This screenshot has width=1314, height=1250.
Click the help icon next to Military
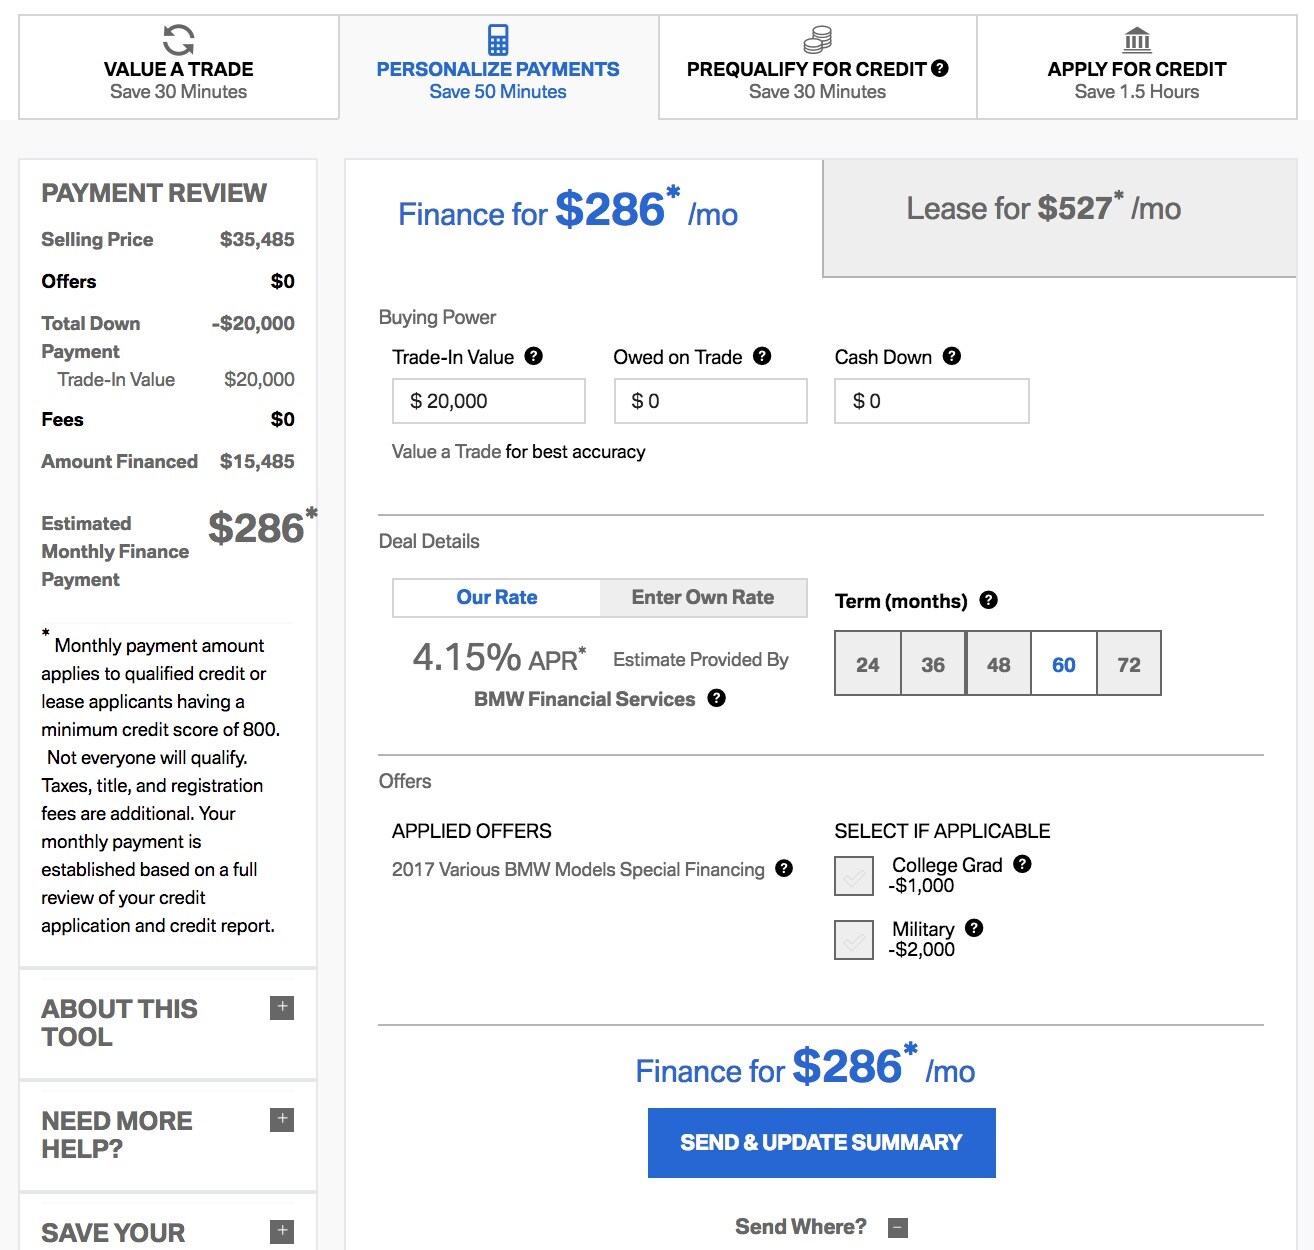974,928
